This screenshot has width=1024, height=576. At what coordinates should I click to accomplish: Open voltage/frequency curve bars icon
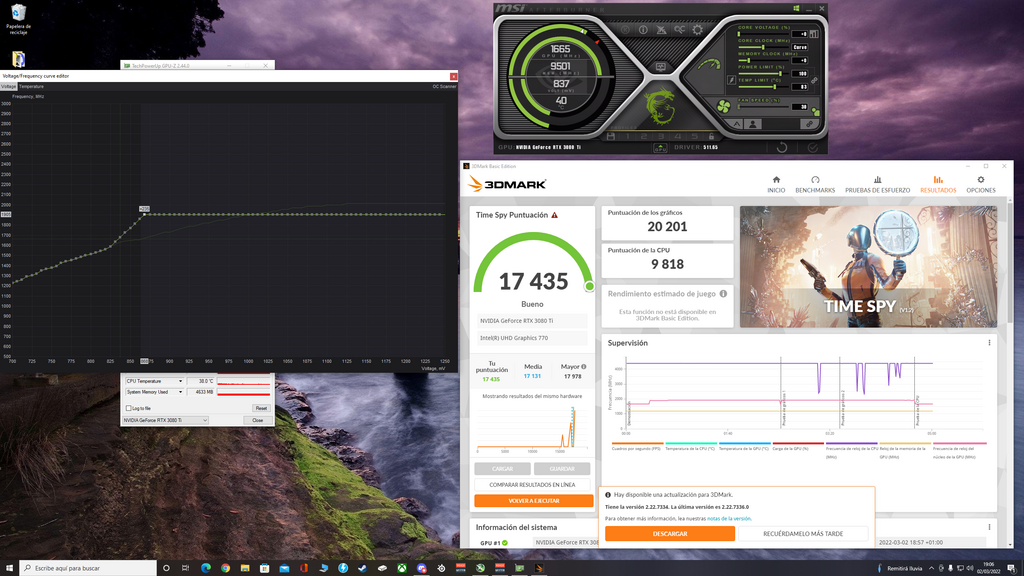point(814,34)
